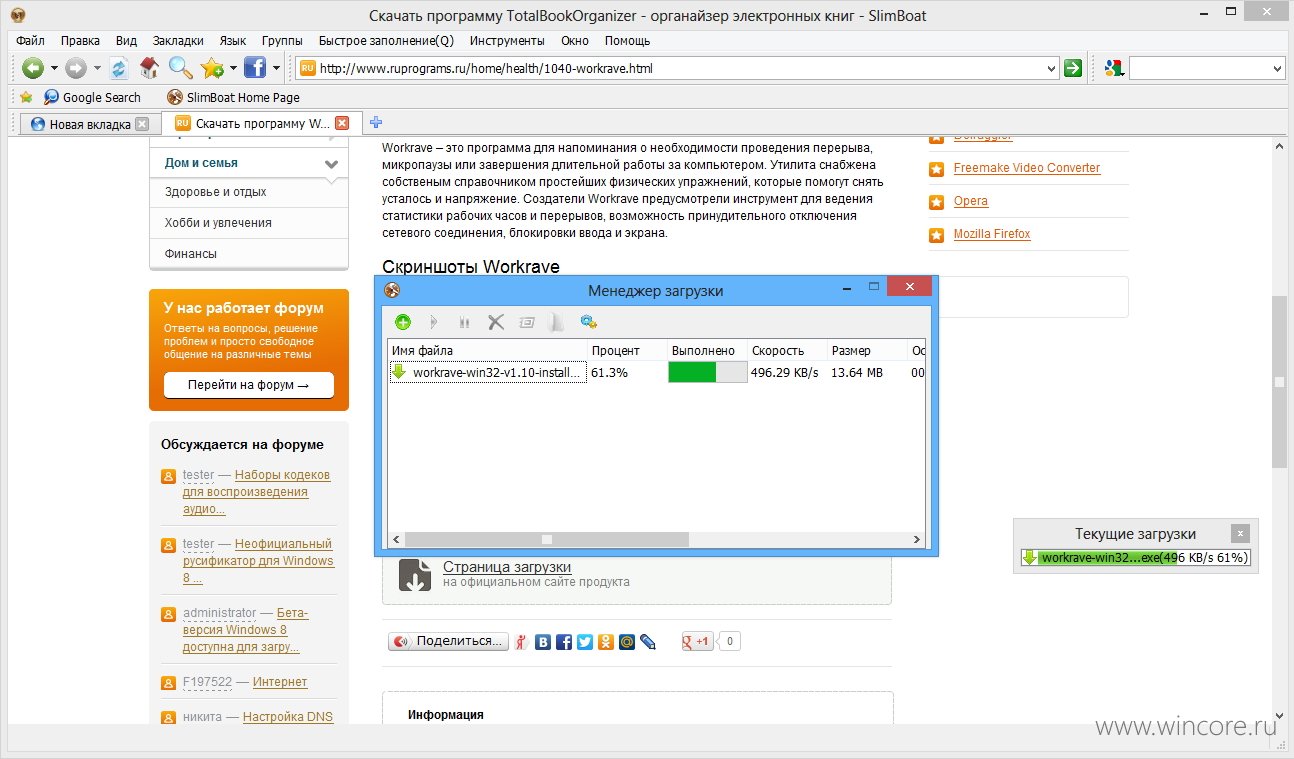Open address bar URL history dropdown
Viewport: 1294px width, 759px height.
tap(1050, 69)
